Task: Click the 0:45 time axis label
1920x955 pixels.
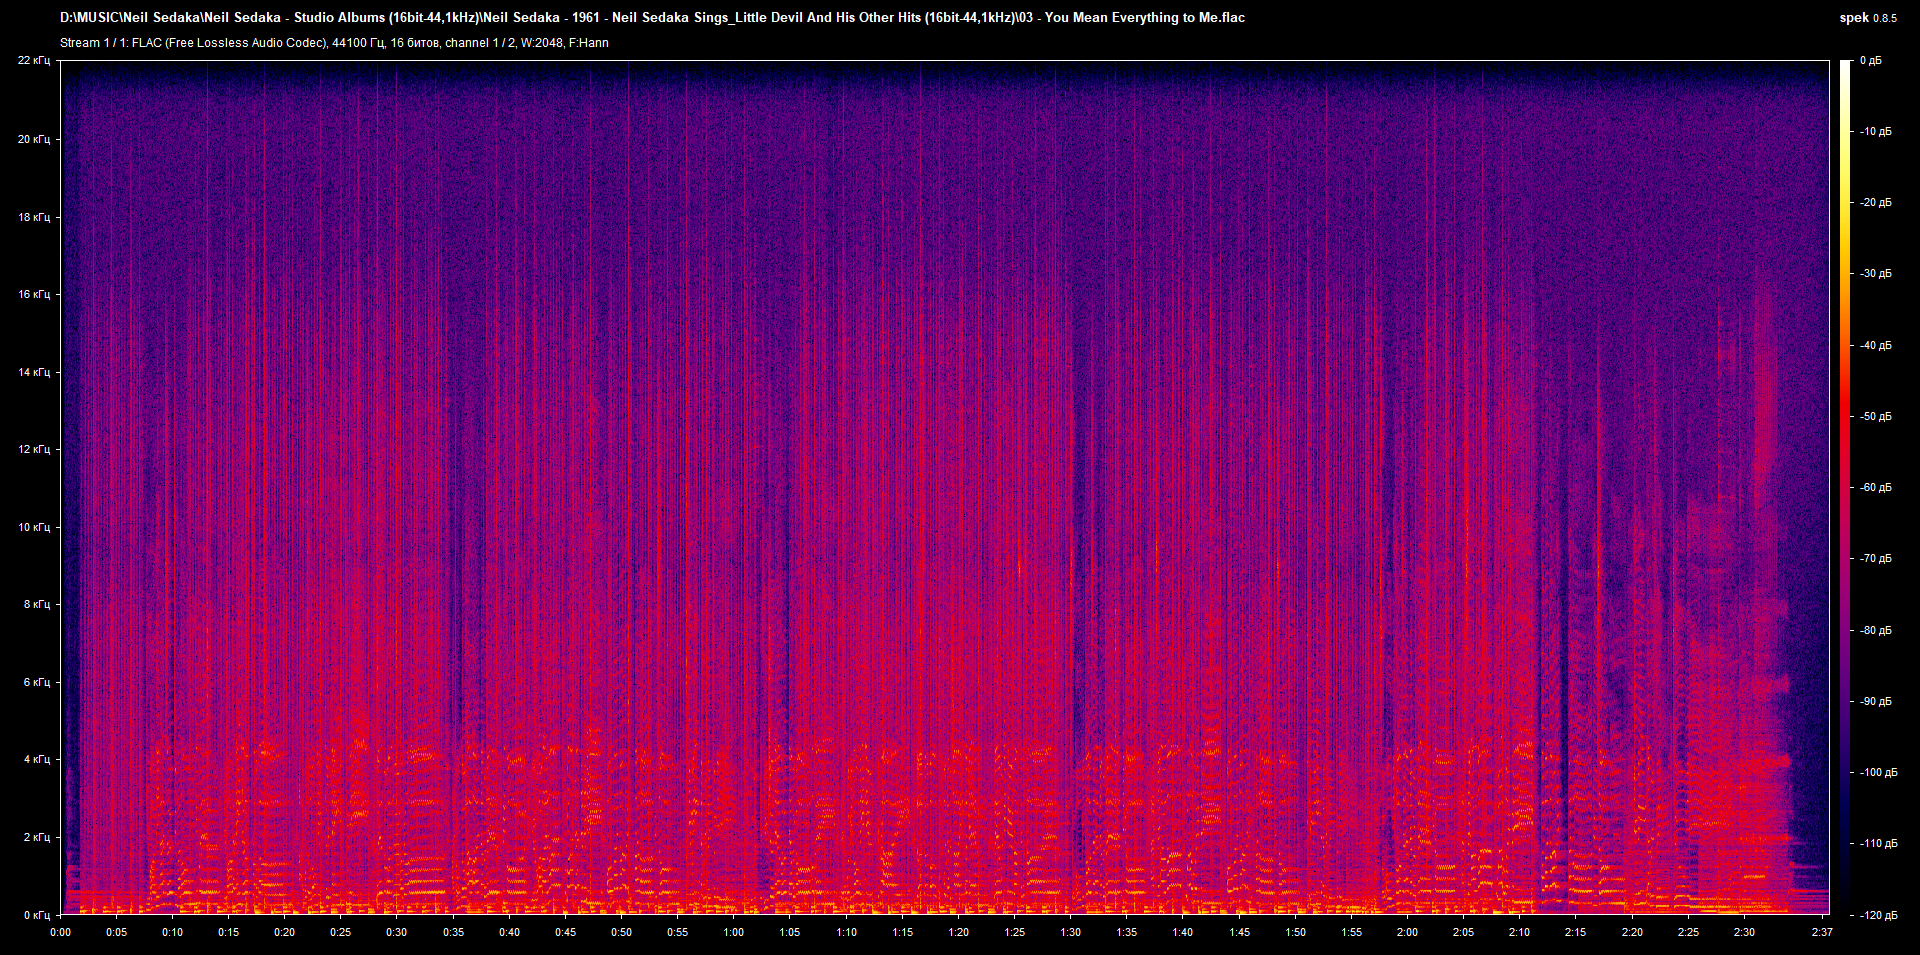Action: click(x=565, y=932)
